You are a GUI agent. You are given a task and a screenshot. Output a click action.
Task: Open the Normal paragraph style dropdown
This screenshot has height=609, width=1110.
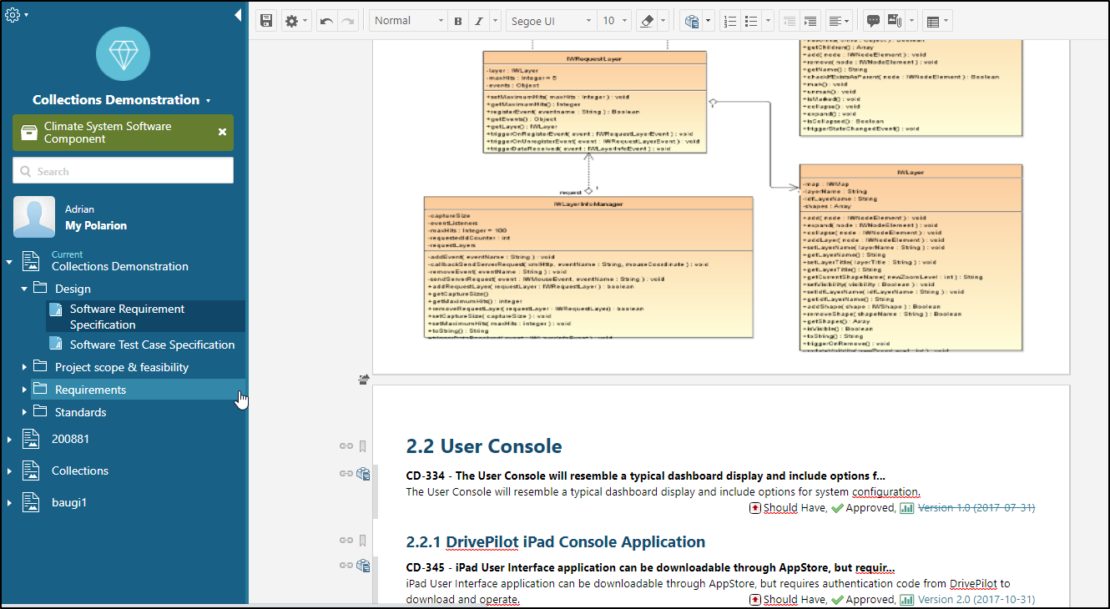[408, 21]
